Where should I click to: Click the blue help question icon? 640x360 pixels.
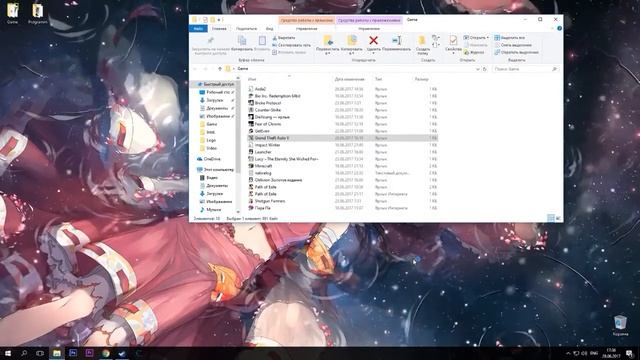tap(559, 28)
